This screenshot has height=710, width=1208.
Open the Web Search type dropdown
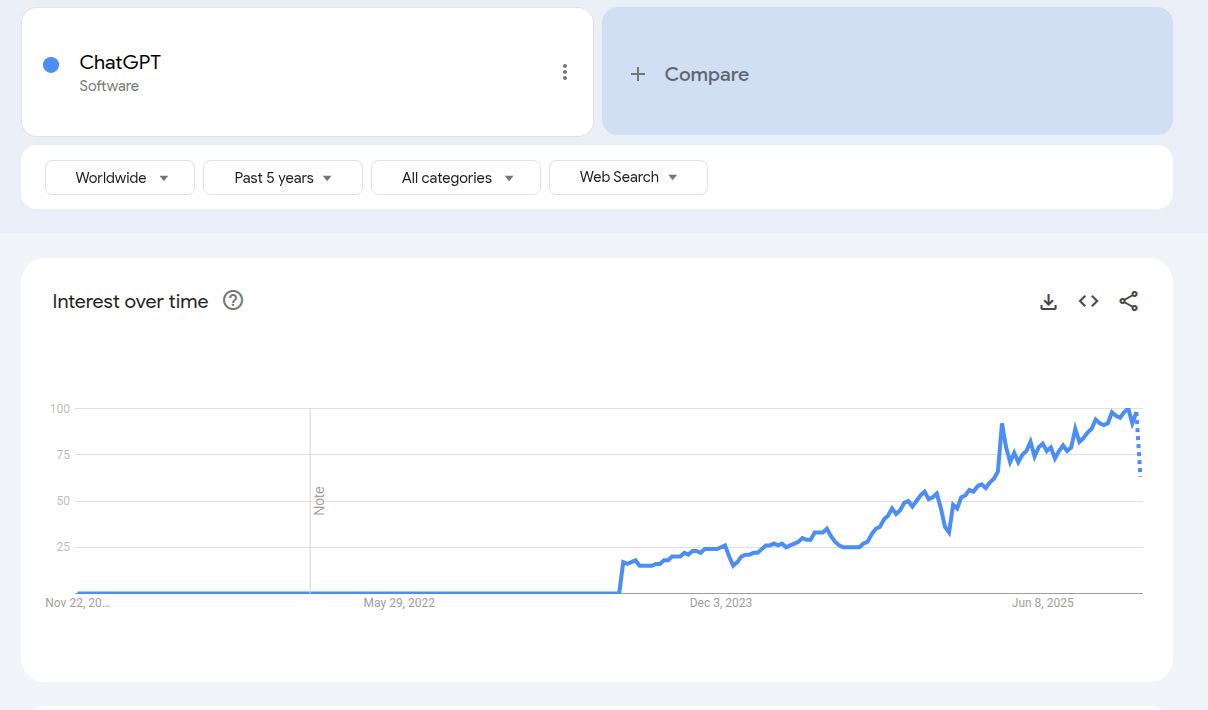click(628, 177)
